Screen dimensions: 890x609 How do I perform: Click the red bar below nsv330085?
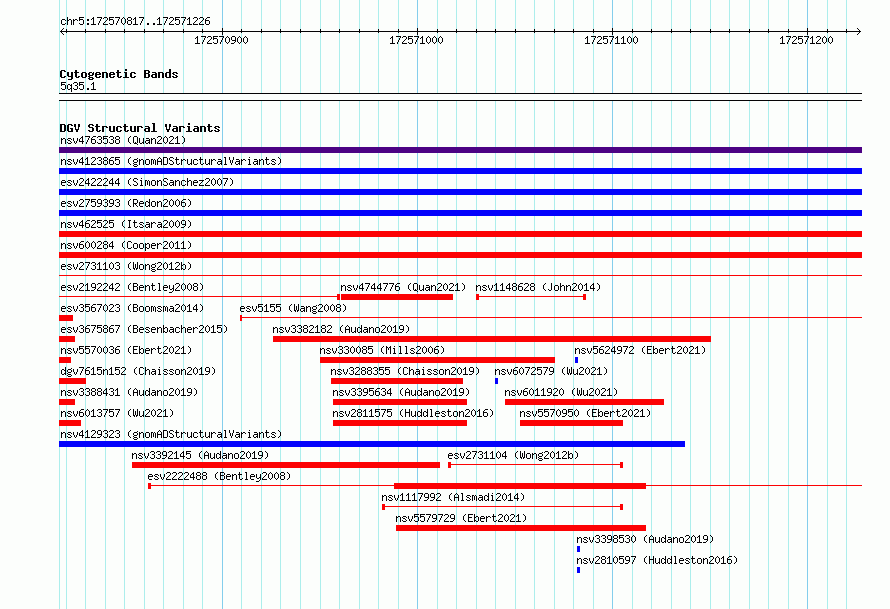click(x=437, y=360)
